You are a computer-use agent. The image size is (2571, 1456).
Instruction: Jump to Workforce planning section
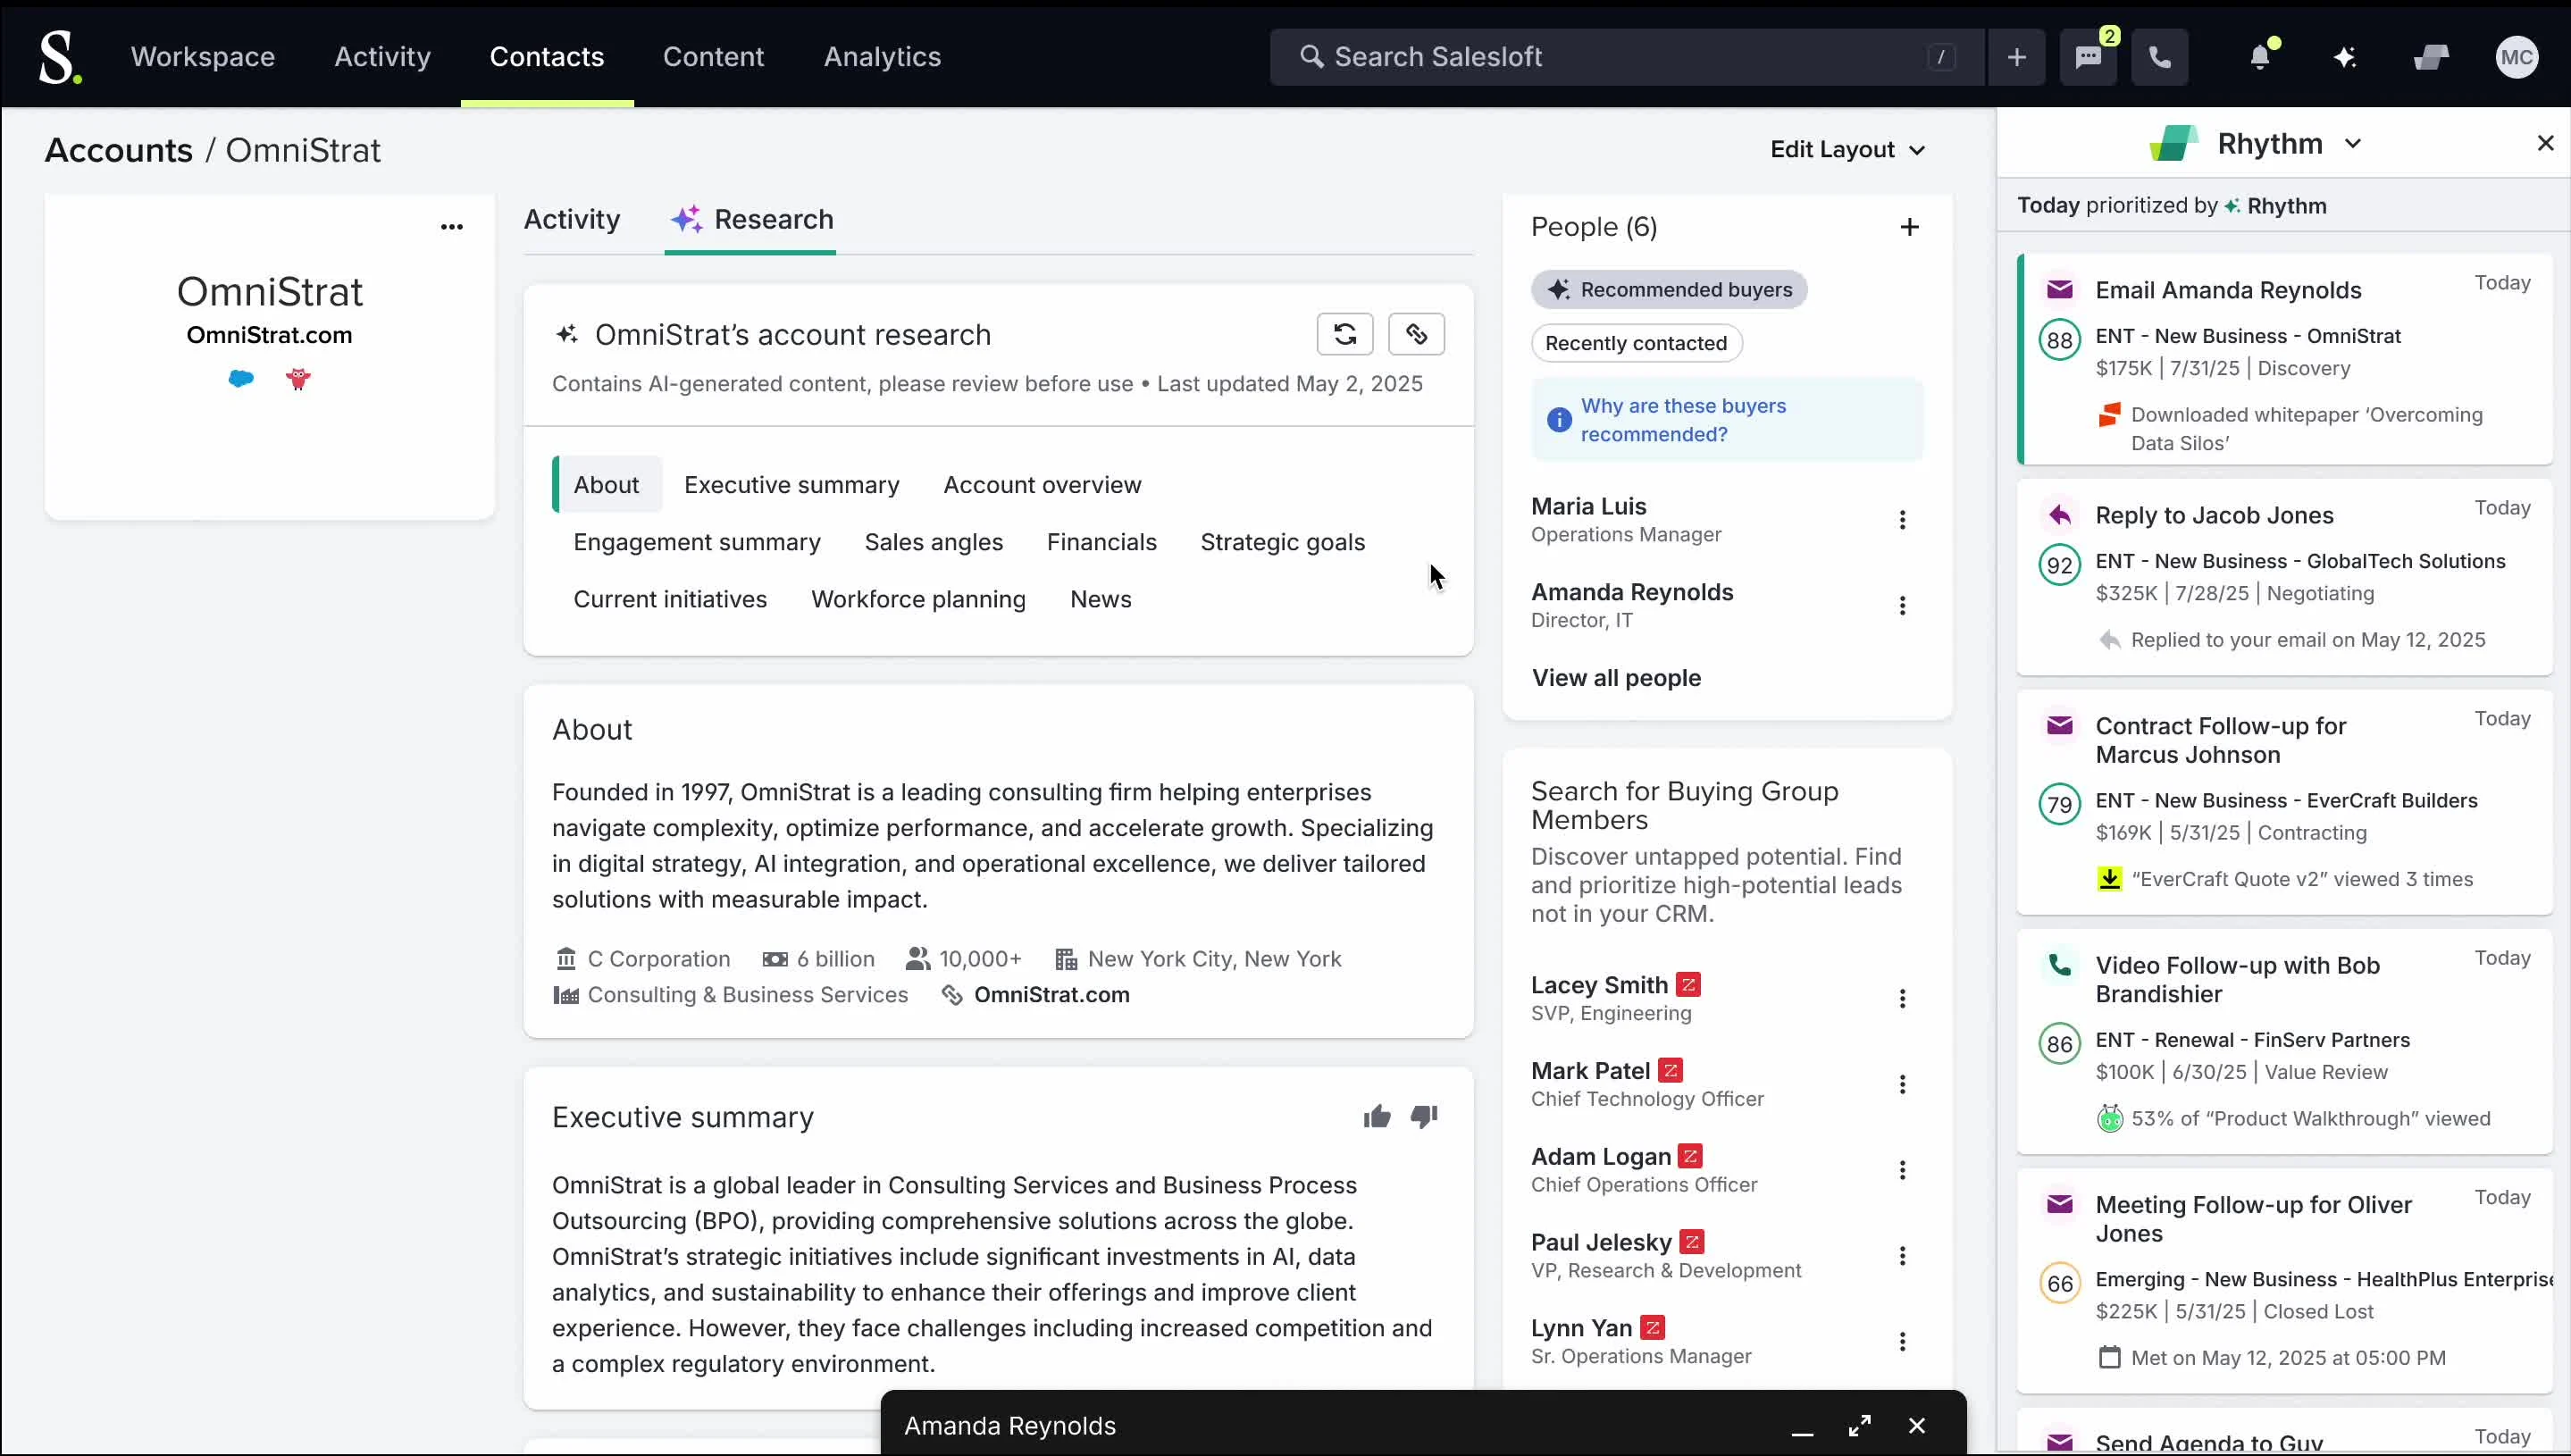918,599
